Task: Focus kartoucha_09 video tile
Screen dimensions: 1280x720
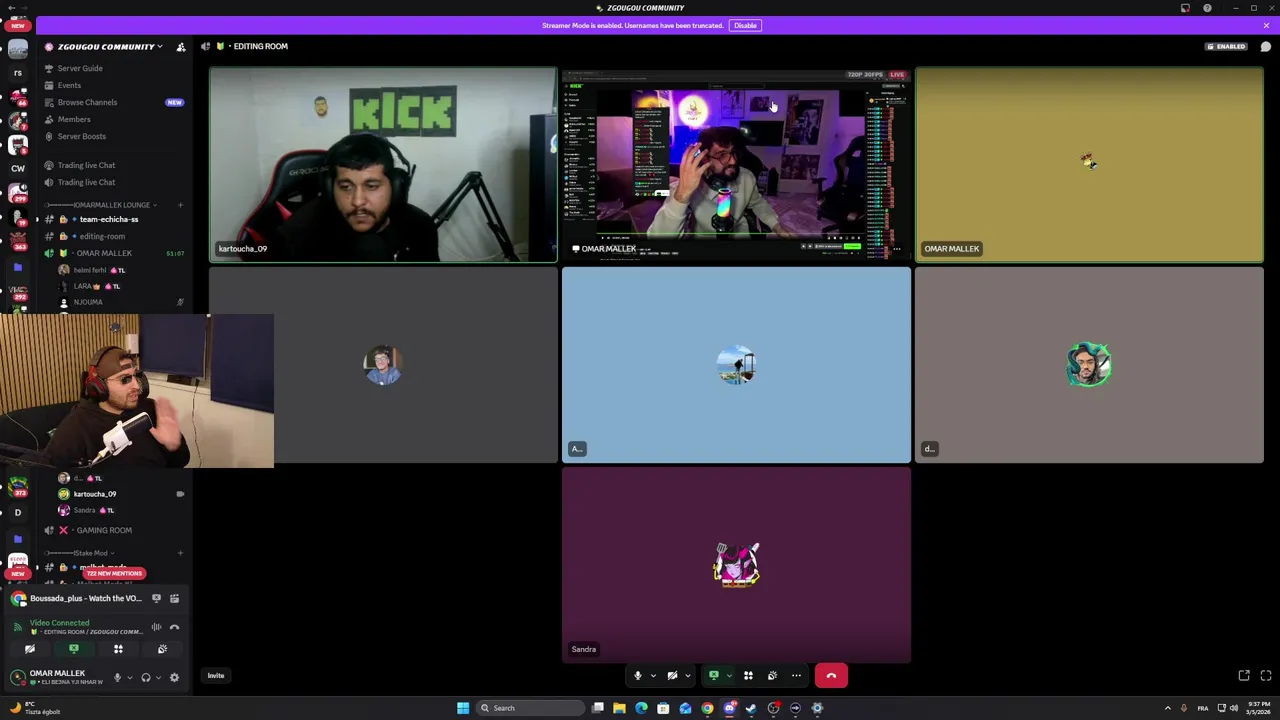Action: pyautogui.click(x=383, y=165)
